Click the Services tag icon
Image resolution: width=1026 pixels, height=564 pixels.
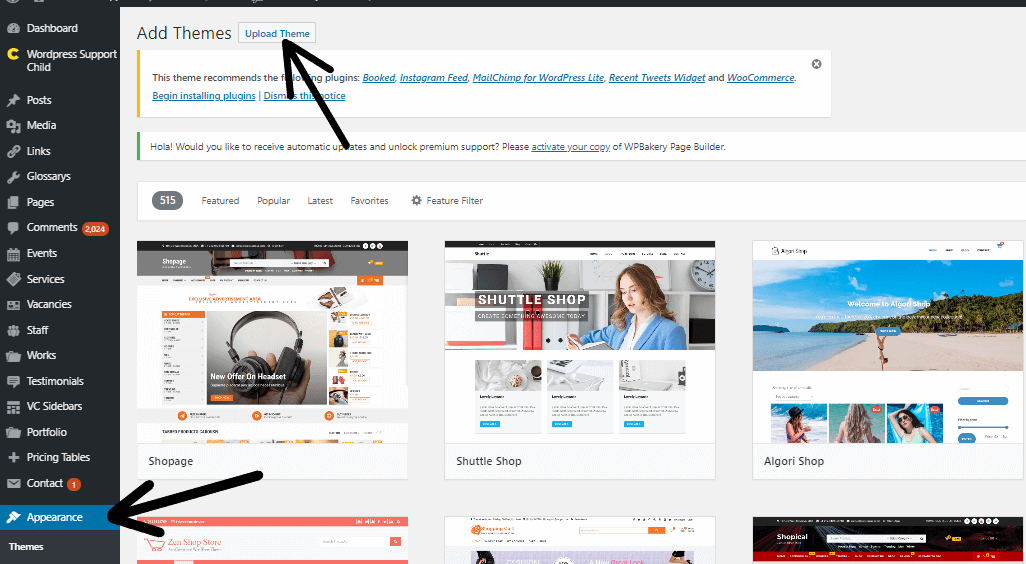(x=13, y=279)
